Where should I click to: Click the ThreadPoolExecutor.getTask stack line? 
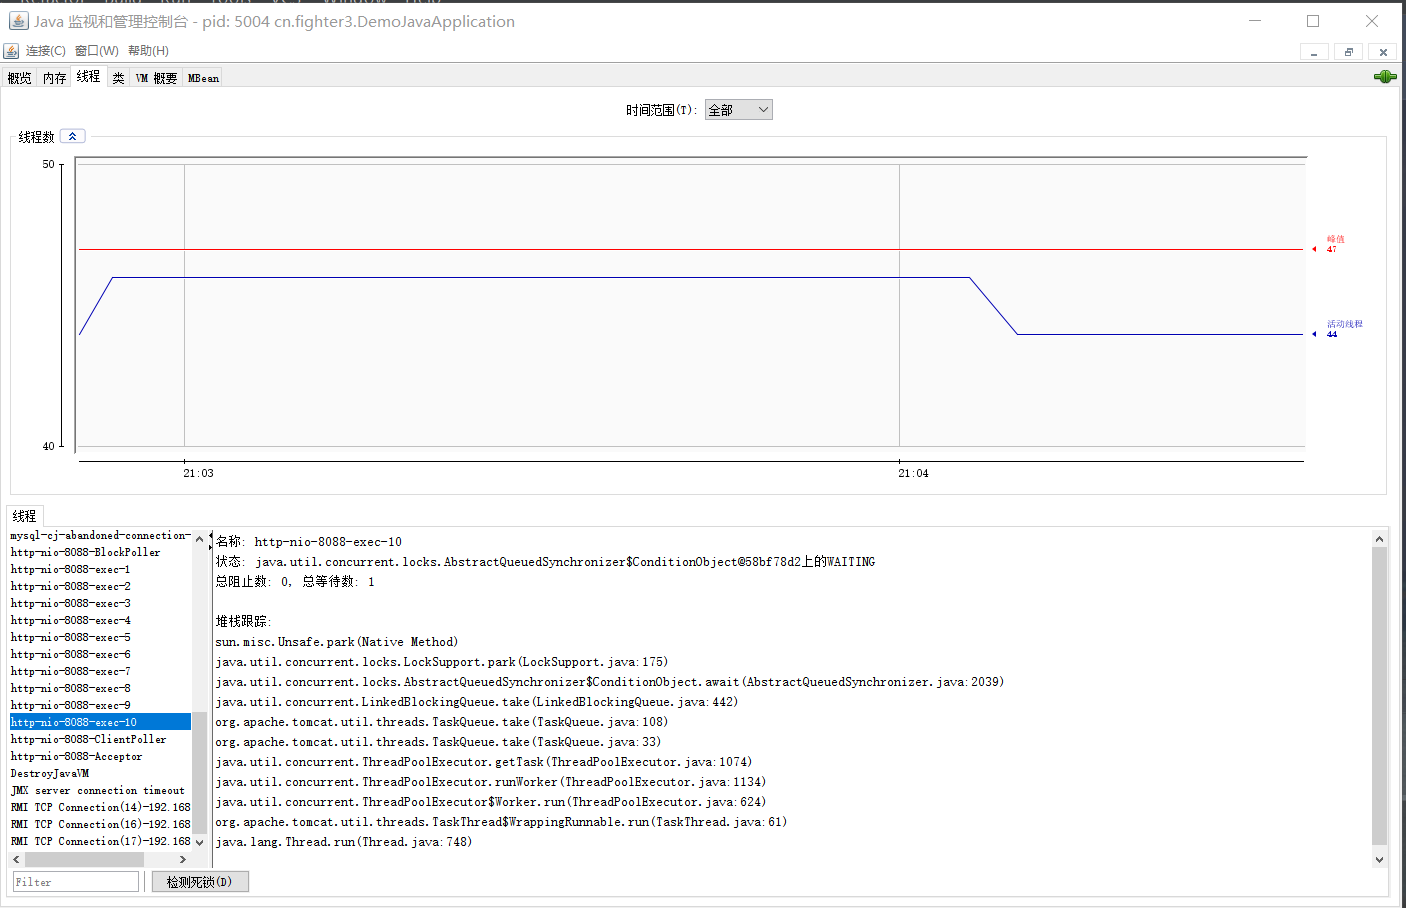(484, 762)
